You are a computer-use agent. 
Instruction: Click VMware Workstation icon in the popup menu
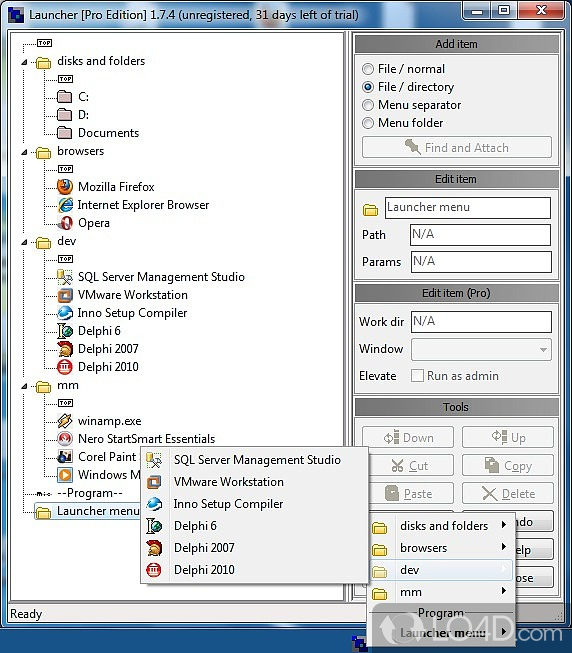(x=154, y=482)
